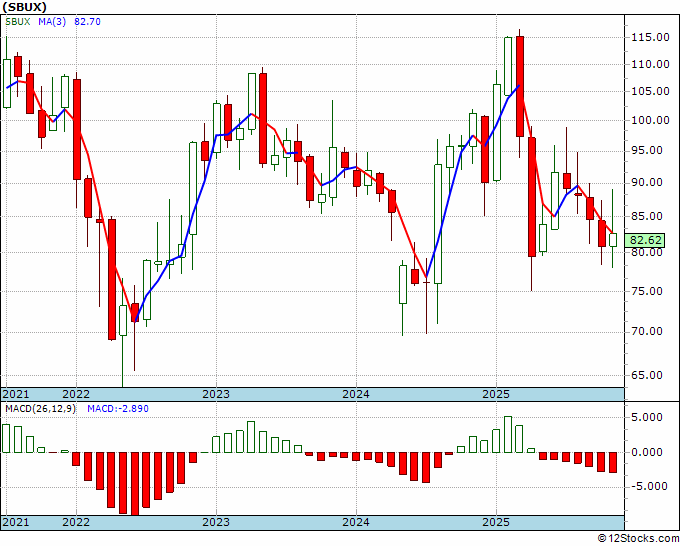The image size is (680, 546).
Task: Click the -5.000 MACD axis label
Action: [x=647, y=486]
